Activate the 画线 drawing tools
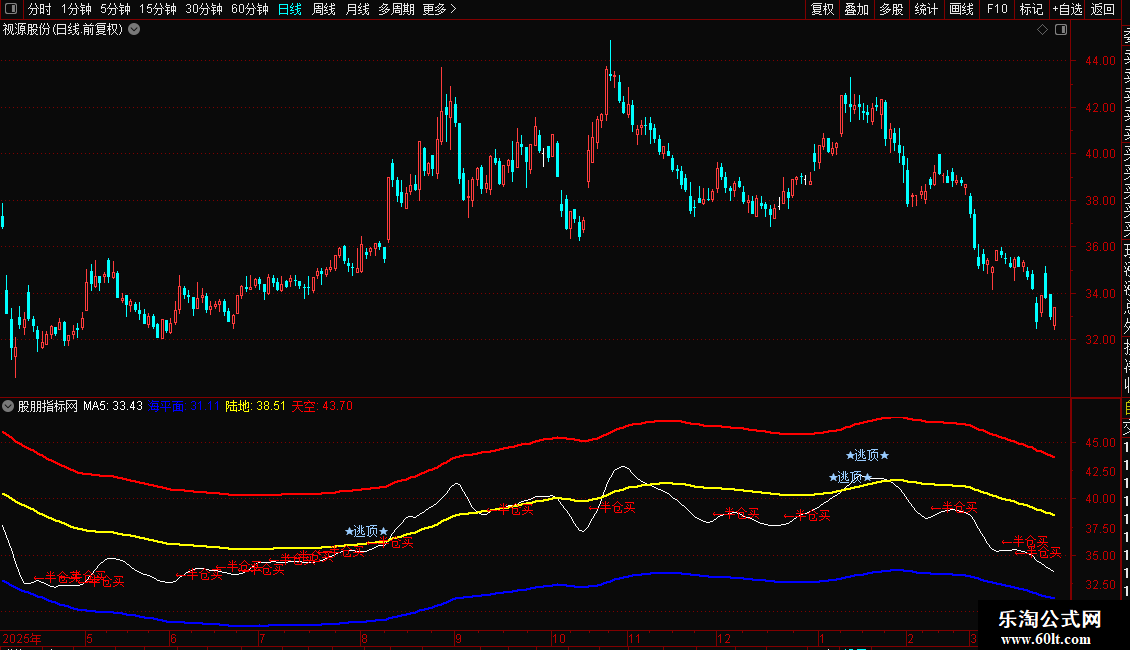This screenshot has height=650, width=1130. coord(961,9)
